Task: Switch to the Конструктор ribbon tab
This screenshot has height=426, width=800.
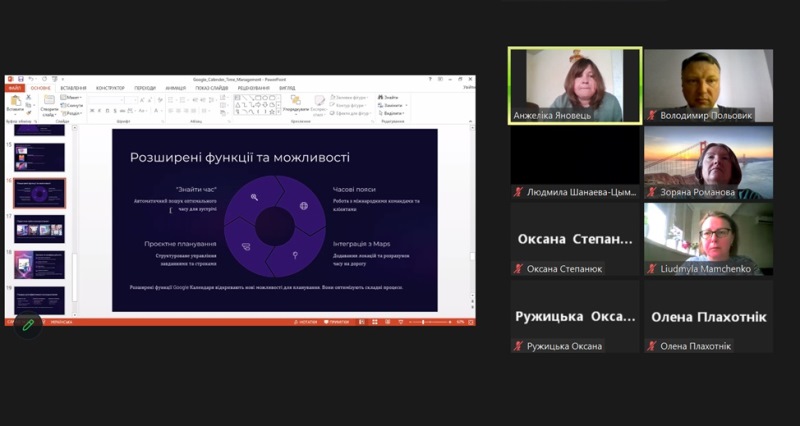Action: [x=110, y=88]
